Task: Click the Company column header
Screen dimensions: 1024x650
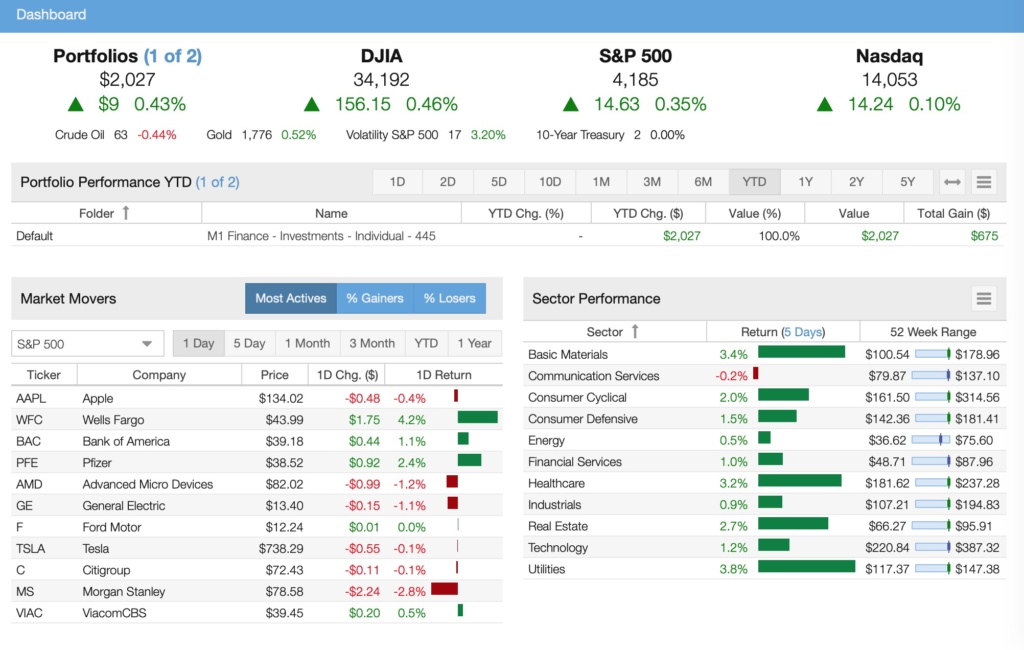Action: tap(159, 375)
